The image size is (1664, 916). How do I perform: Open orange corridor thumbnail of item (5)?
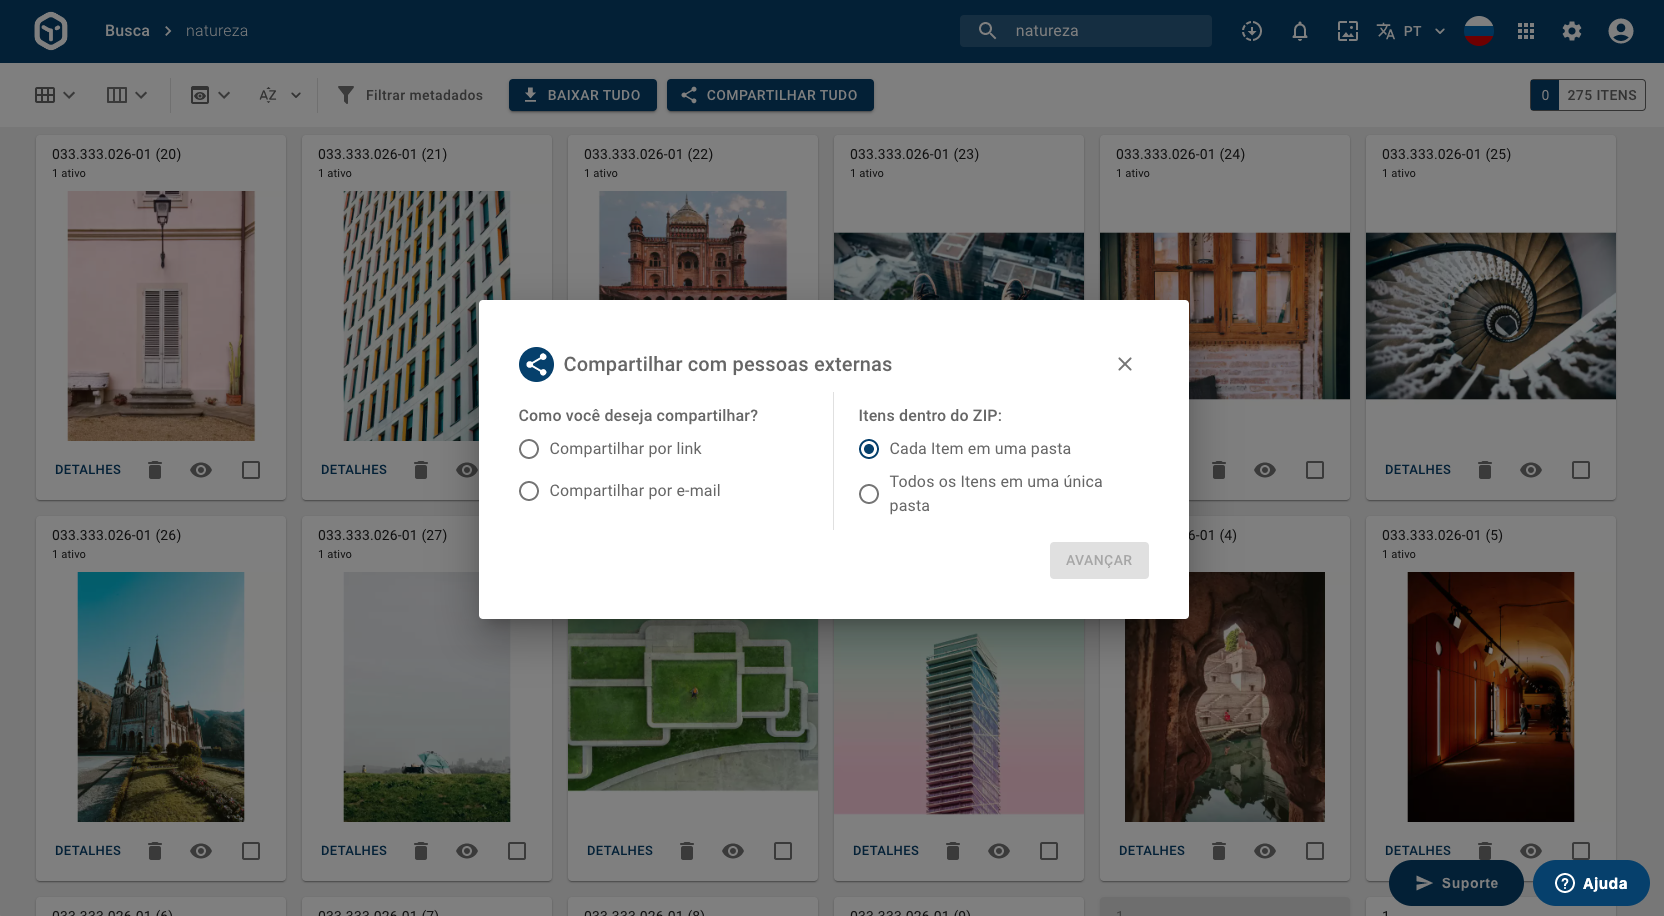click(1491, 697)
